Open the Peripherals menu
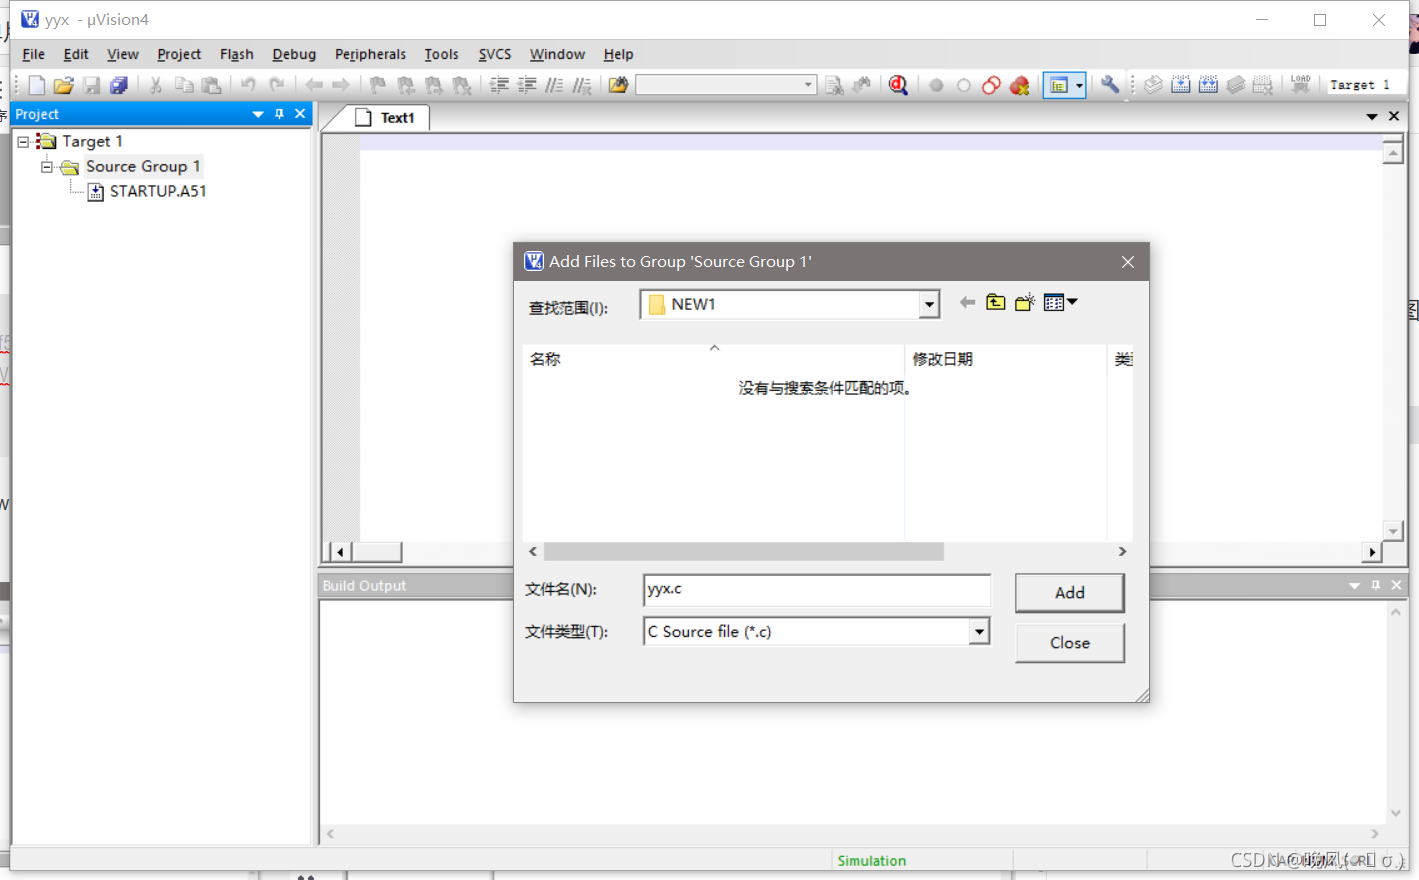The height and width of the screenshot is (880, 1419). 370,54
